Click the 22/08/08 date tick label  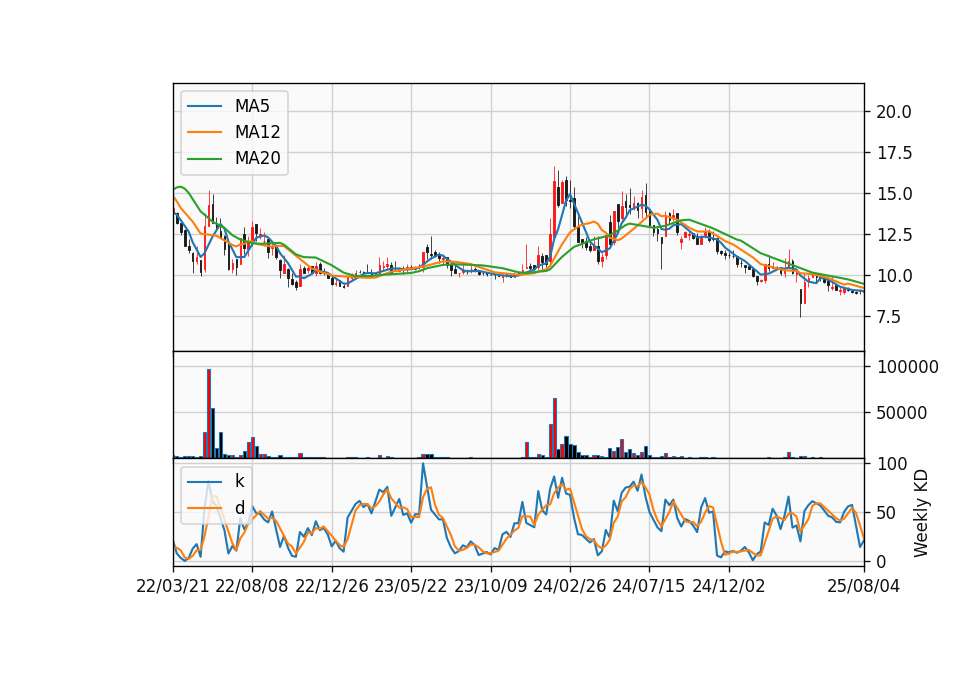point(252,586)
